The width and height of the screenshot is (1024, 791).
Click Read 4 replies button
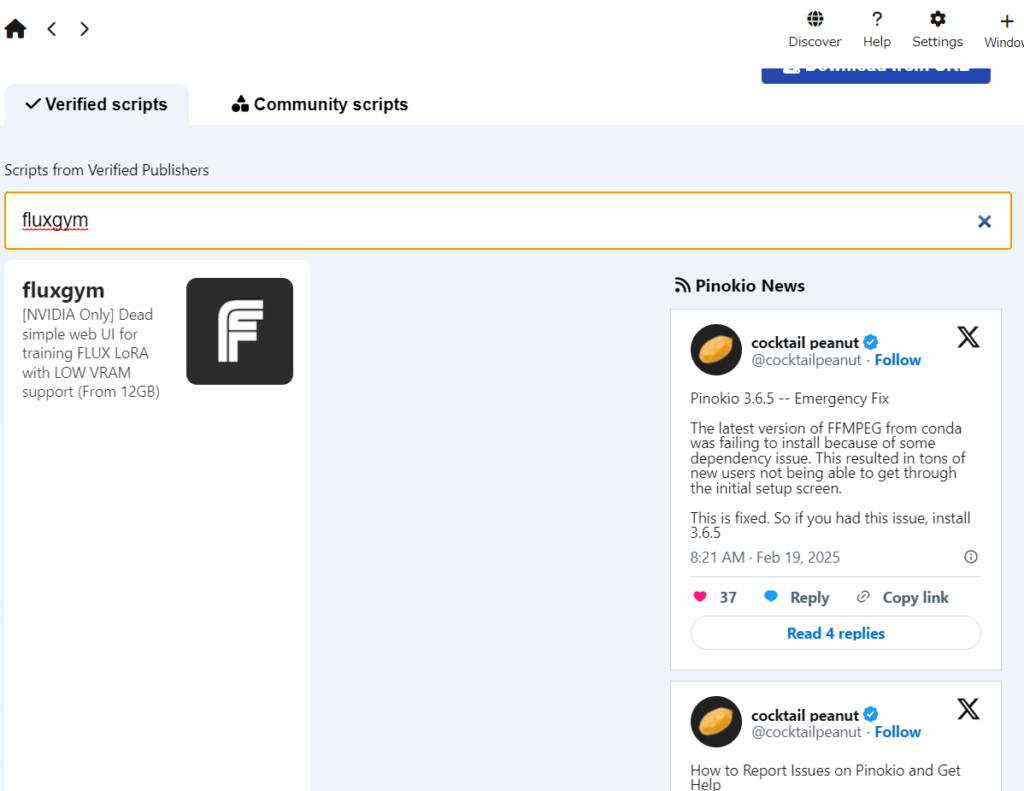click(x=835, y=633)
